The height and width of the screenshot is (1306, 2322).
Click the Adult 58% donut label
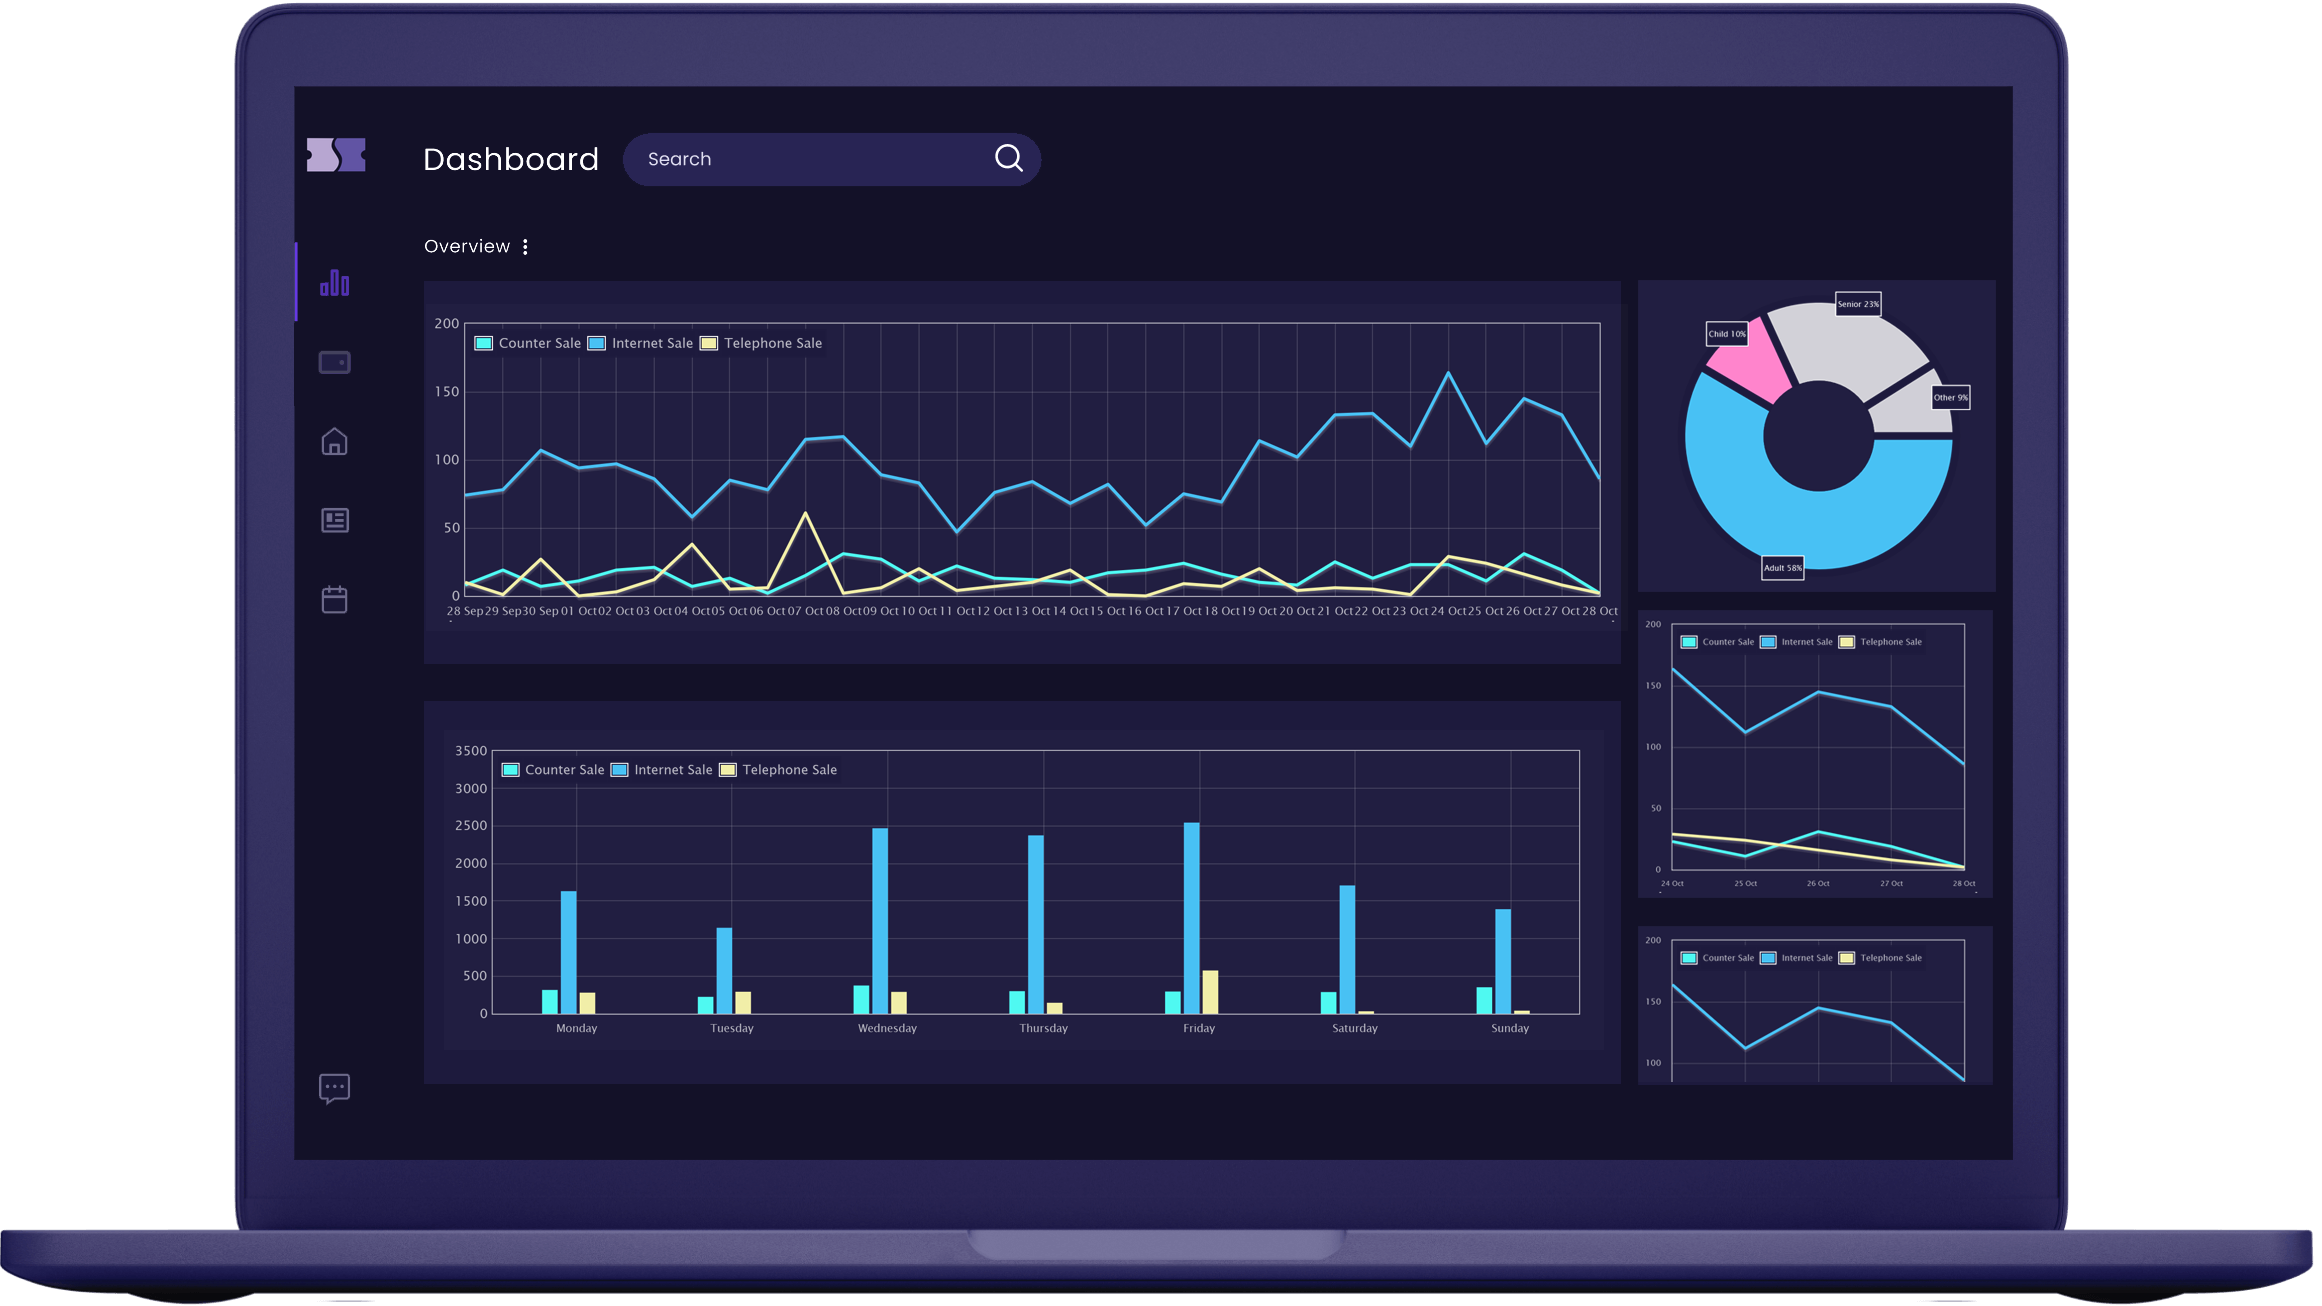(1782, 568)
